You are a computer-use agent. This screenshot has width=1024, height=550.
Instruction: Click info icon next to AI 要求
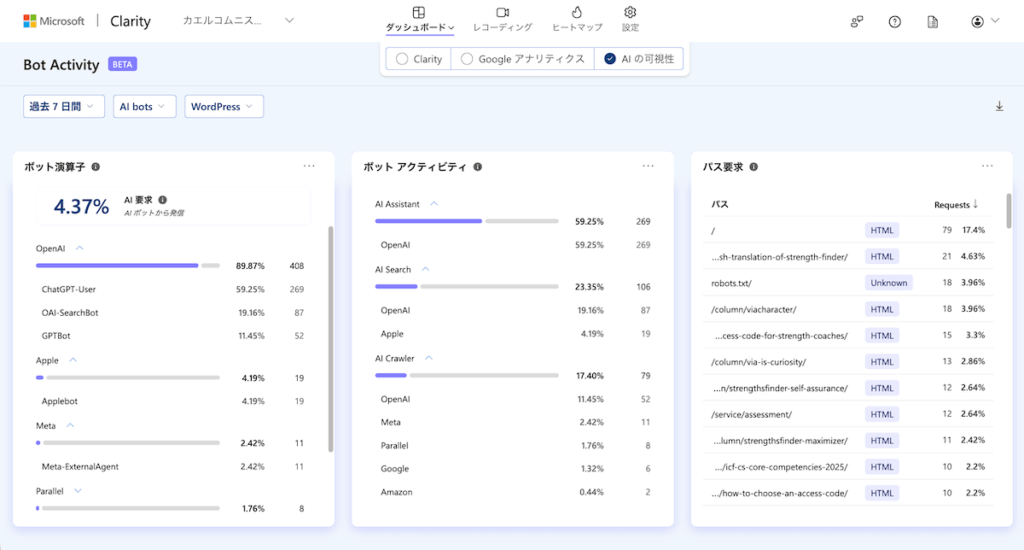pyautogui.click(x=163, y=200)
